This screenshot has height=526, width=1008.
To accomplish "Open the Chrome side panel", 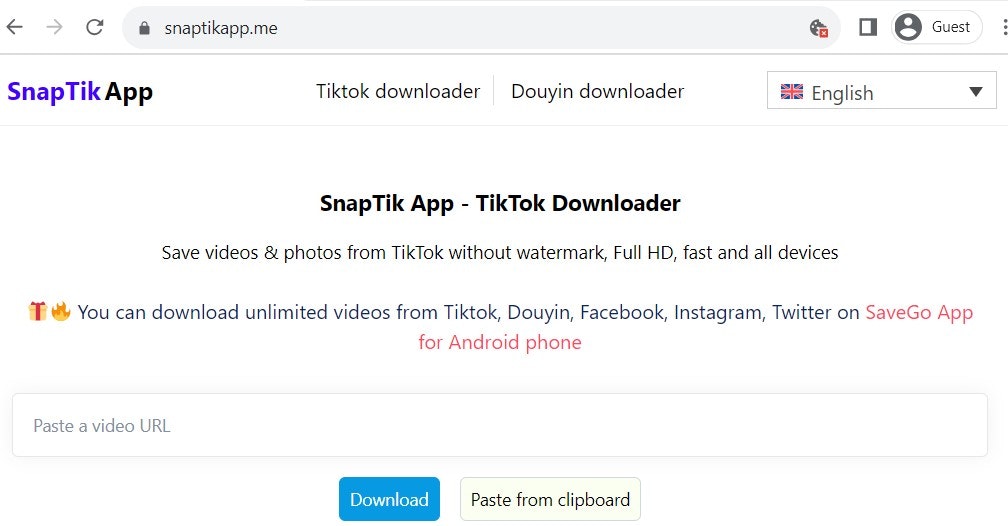I will [868, 28].
